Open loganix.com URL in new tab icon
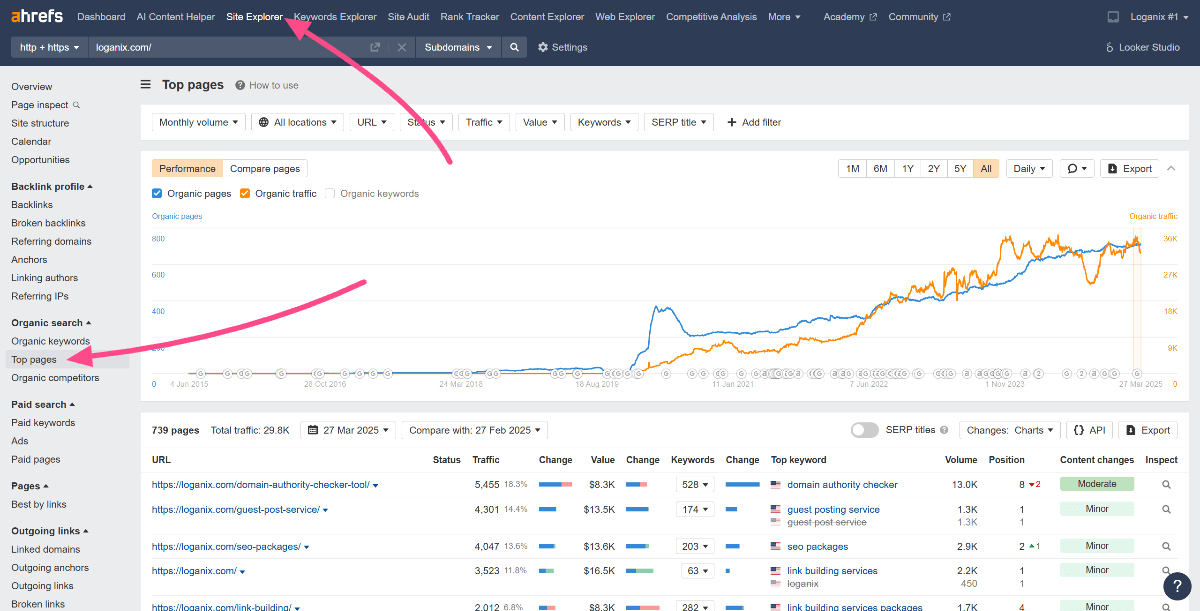Screen dimensions: 1200x611 coord(375,47)
